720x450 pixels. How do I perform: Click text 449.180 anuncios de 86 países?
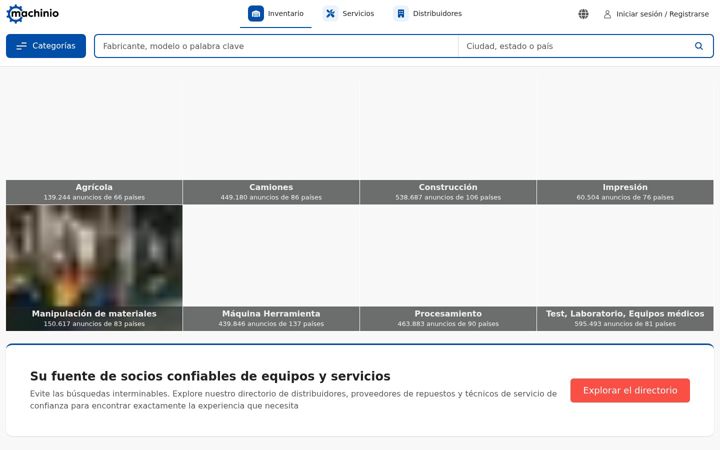point(271,197)
